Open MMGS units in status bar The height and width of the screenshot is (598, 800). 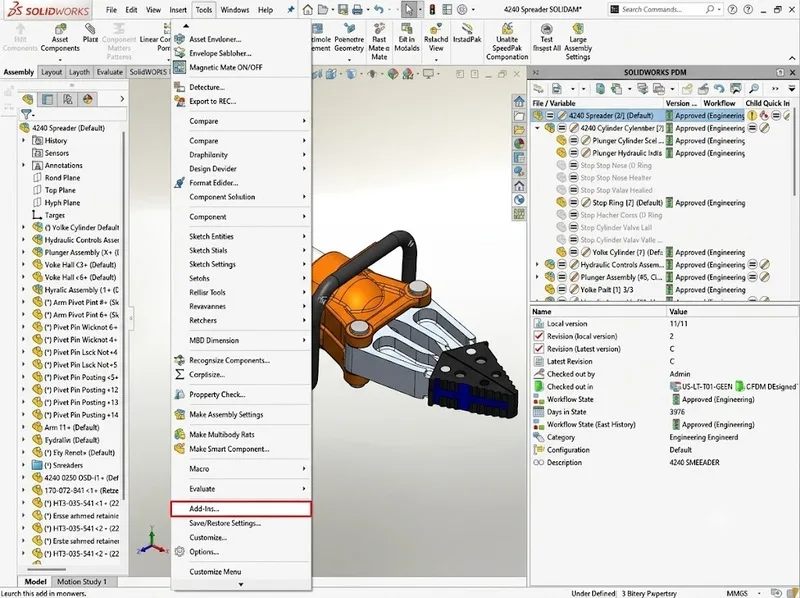737,593
